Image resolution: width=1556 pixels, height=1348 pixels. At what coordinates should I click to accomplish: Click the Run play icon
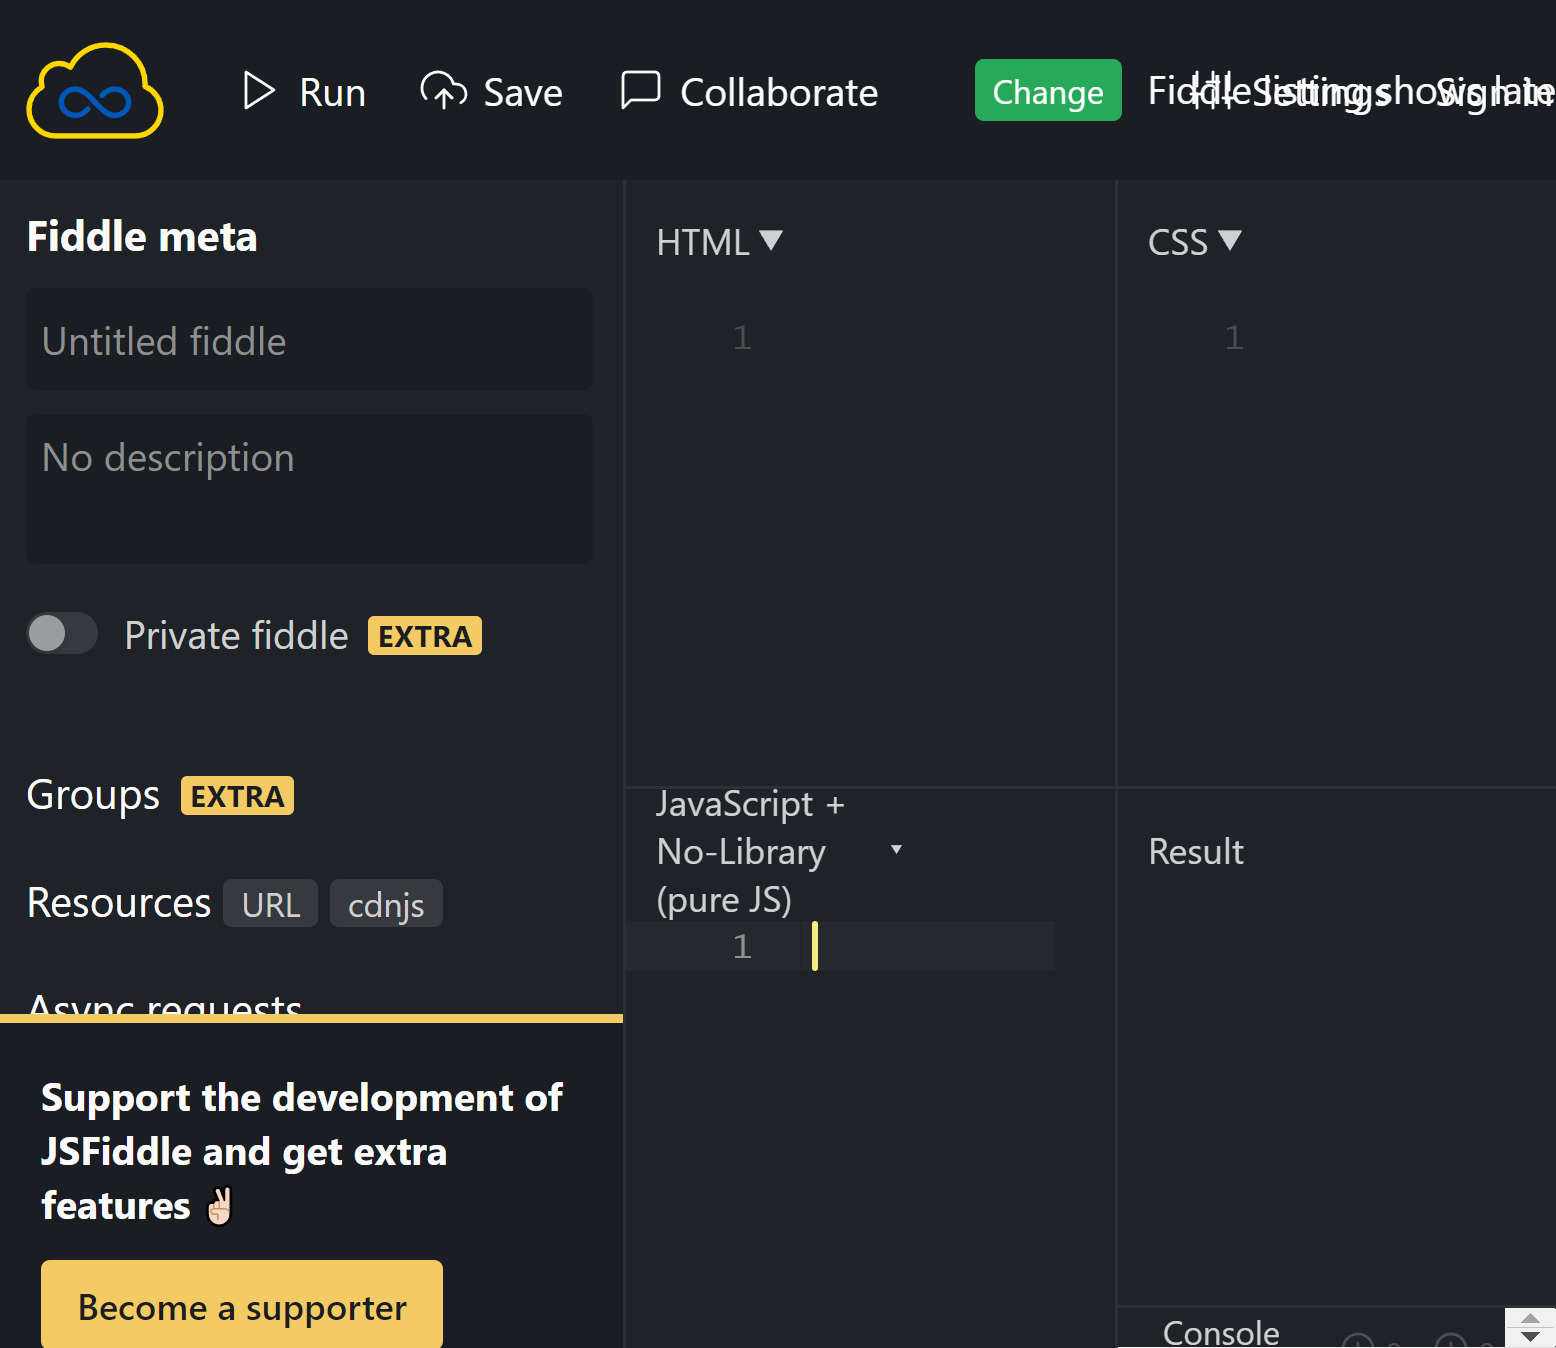pyautogui.click(x=259, y=91)
